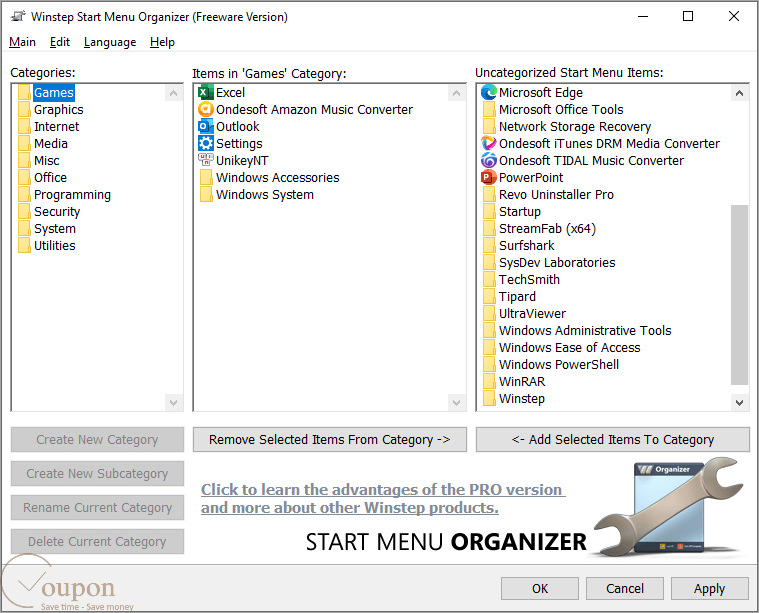Select the Office category

pyautogui.click(x=50, y=178)
